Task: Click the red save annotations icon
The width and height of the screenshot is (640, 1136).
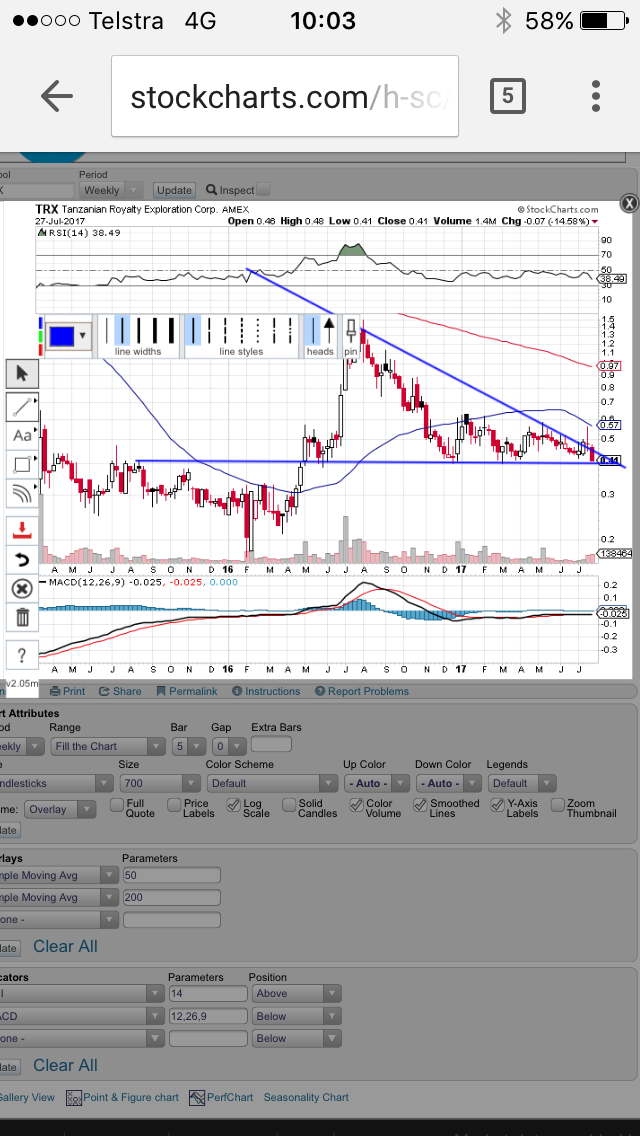Action: (x=22, y=529)
